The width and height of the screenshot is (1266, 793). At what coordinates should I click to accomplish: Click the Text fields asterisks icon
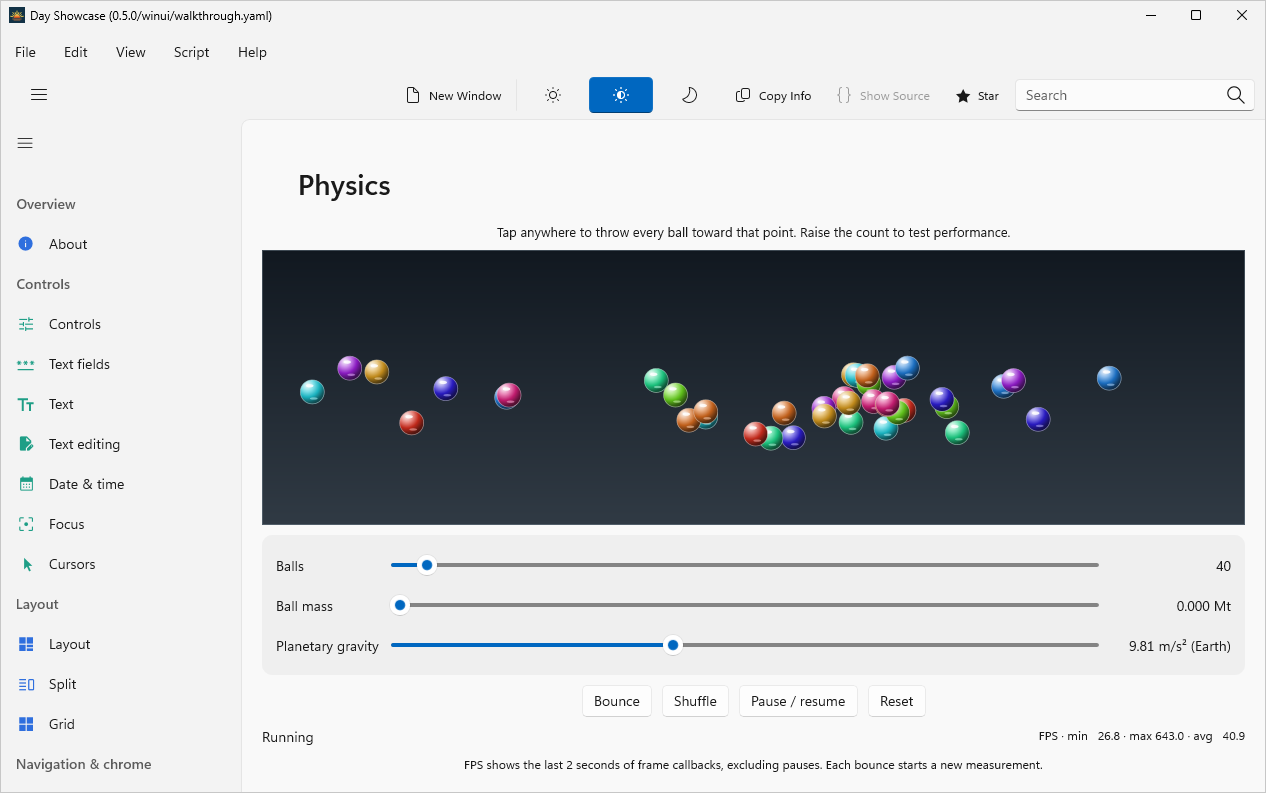(26, 364)
